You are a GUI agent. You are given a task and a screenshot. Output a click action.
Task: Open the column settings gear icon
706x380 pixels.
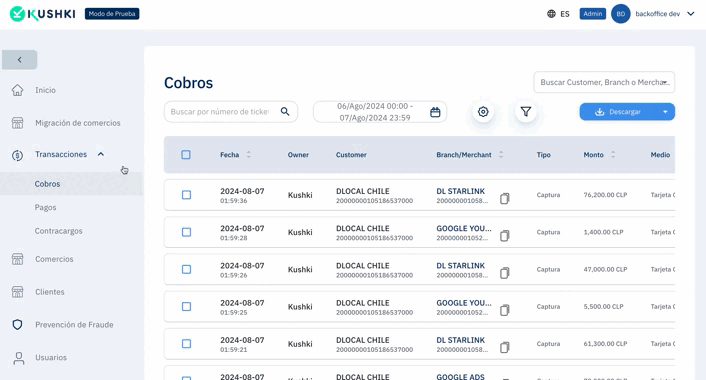[x=483, y=112]
